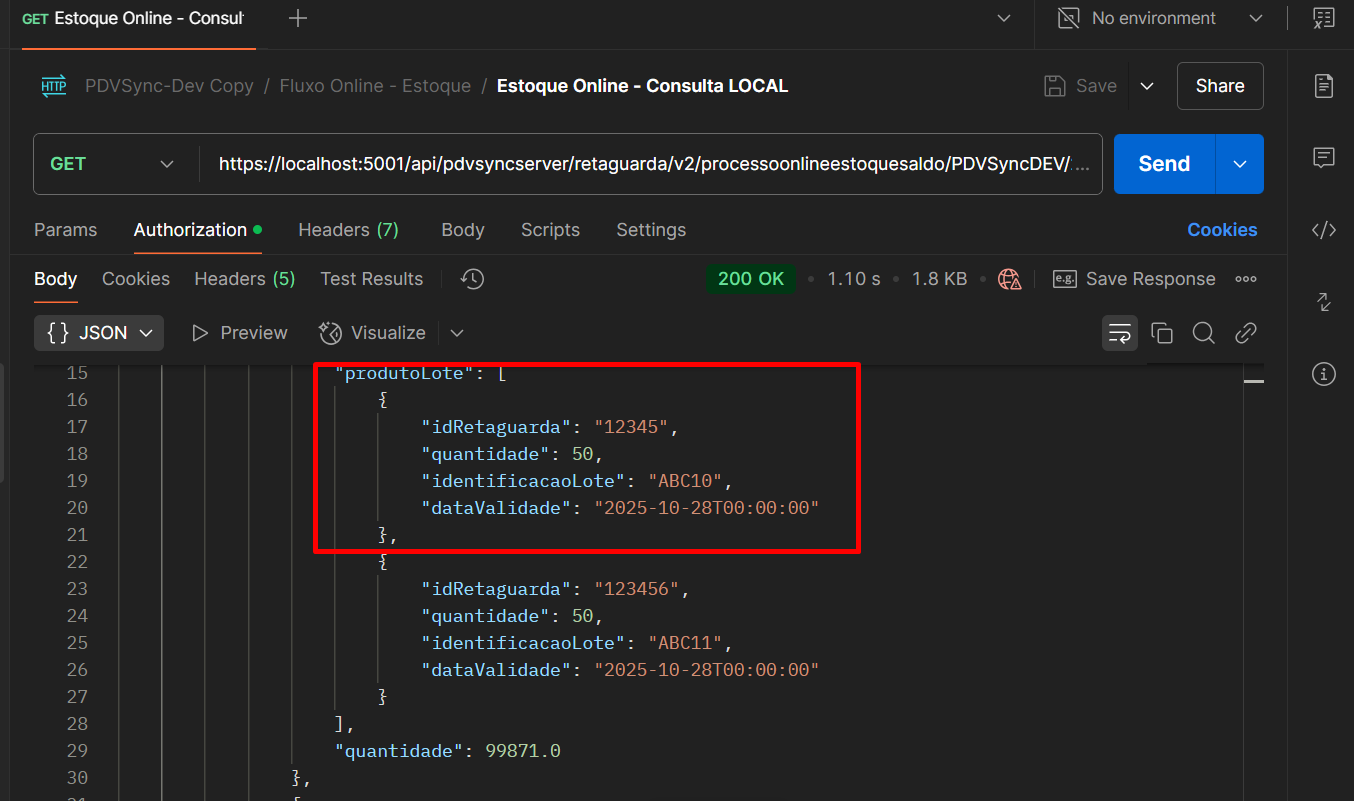This screenshot has height=801, width=1354.
Task: Open the Test Results response tab
Action: [x=371, y=279]
